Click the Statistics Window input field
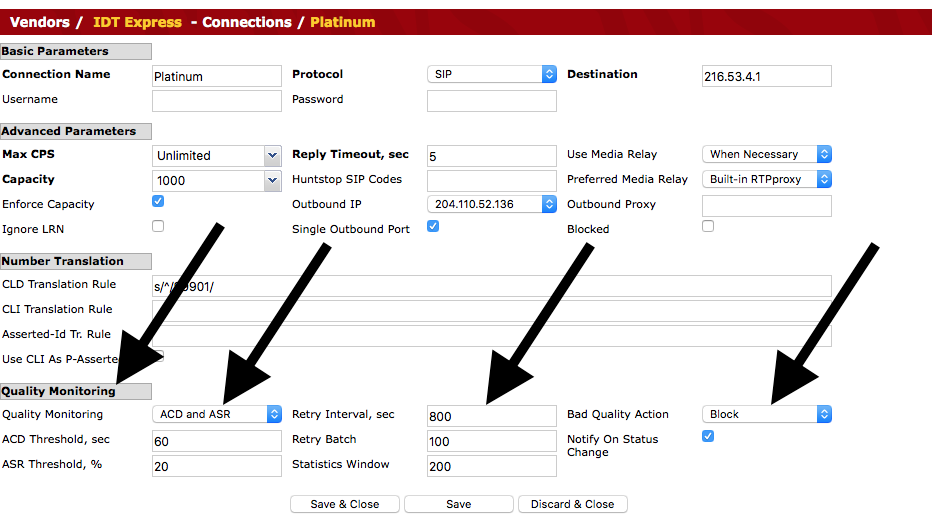 [492, 466]
